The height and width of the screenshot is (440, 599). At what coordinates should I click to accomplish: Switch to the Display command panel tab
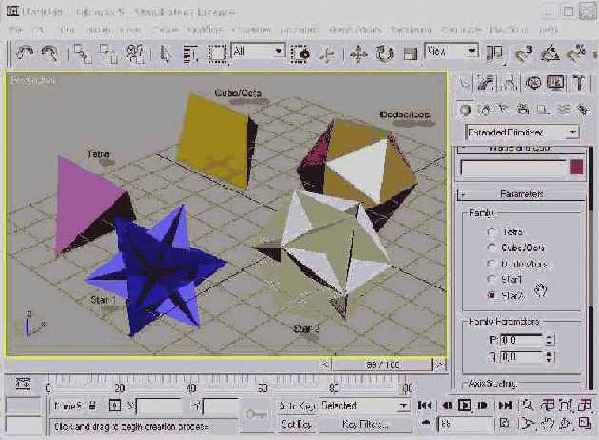tap(556, 82)
